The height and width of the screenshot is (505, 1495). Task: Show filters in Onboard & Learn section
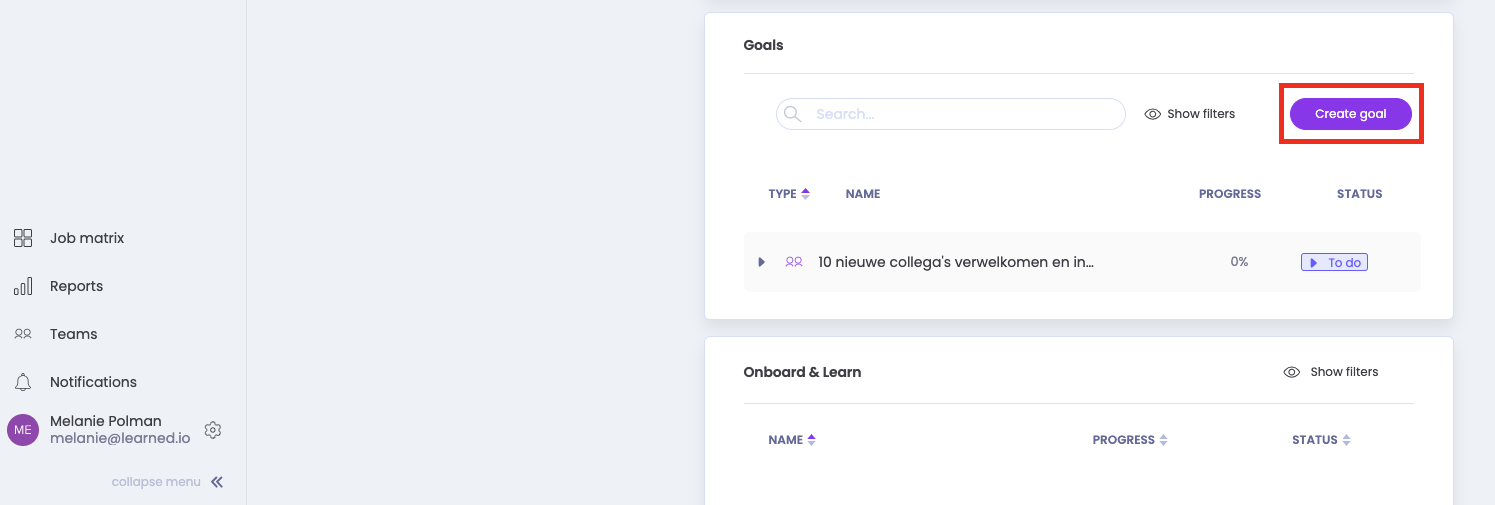coord(1331,372)
